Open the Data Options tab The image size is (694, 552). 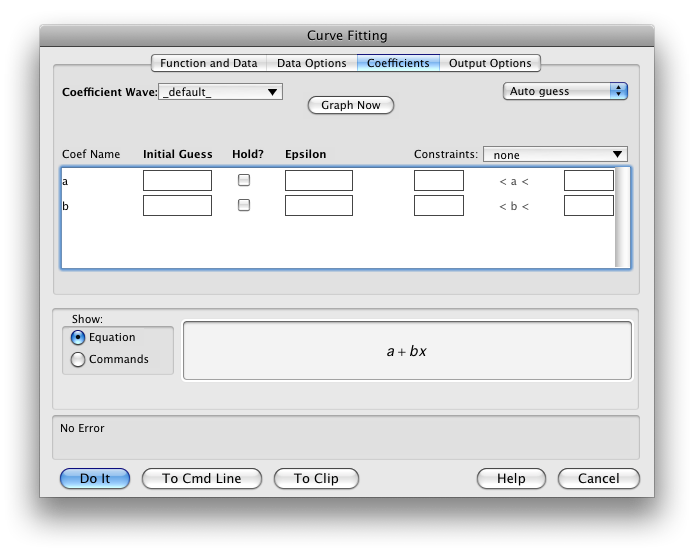pos(312,63)
